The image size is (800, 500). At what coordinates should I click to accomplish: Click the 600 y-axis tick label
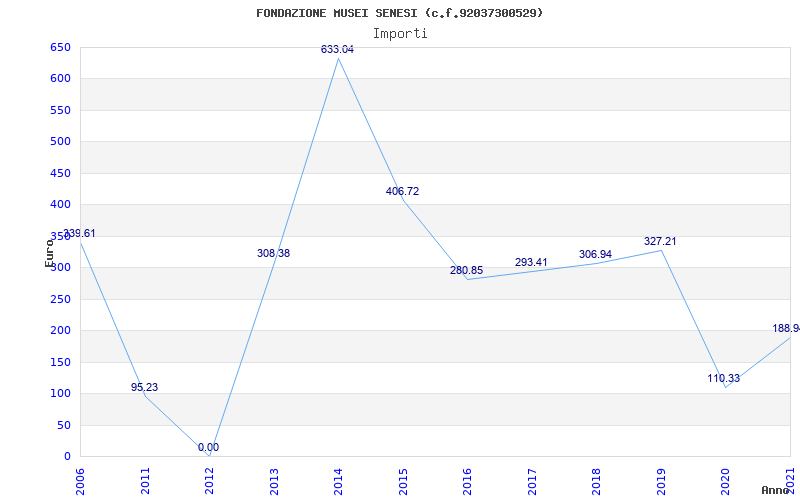60,79
